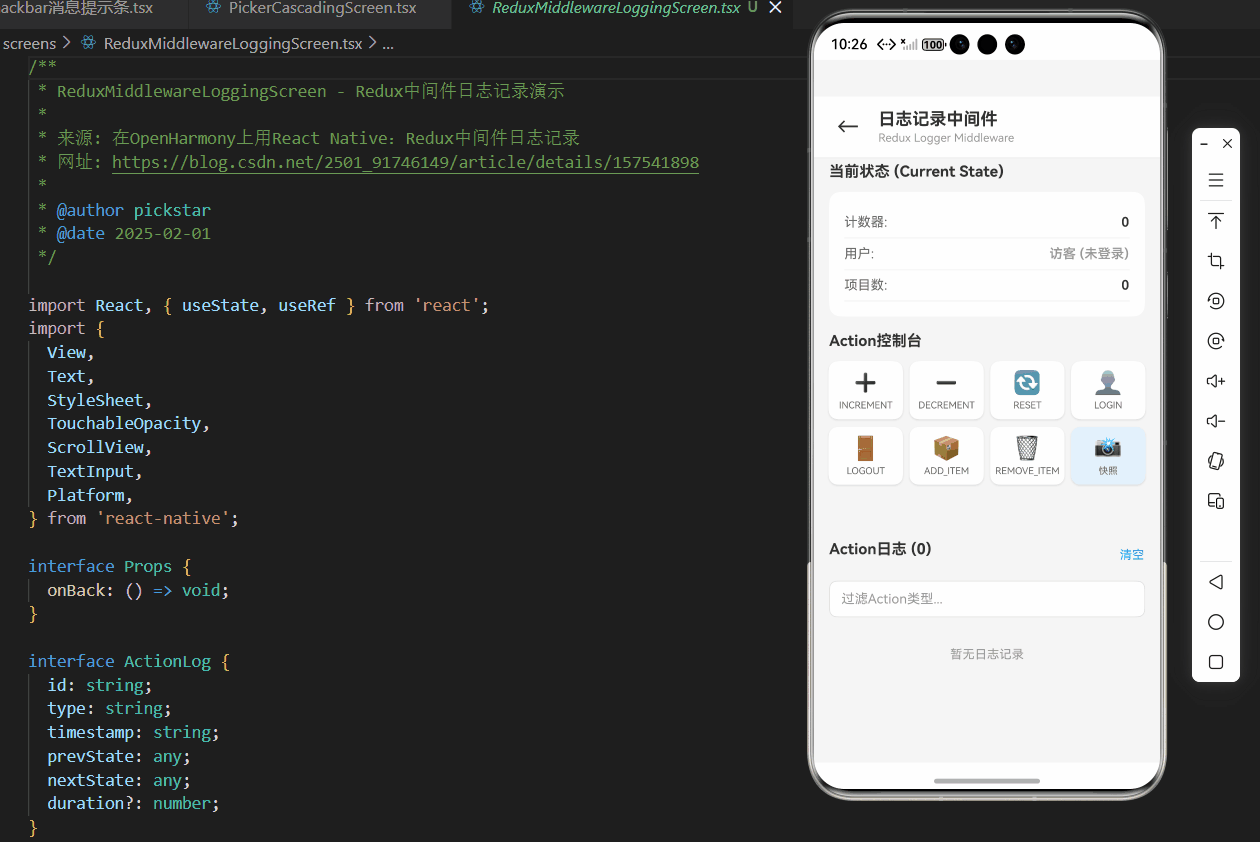Viewport: 1260px width, 842px height.
Task: Click the 'timestamp: string;' code line
Action: coord(133,732)
